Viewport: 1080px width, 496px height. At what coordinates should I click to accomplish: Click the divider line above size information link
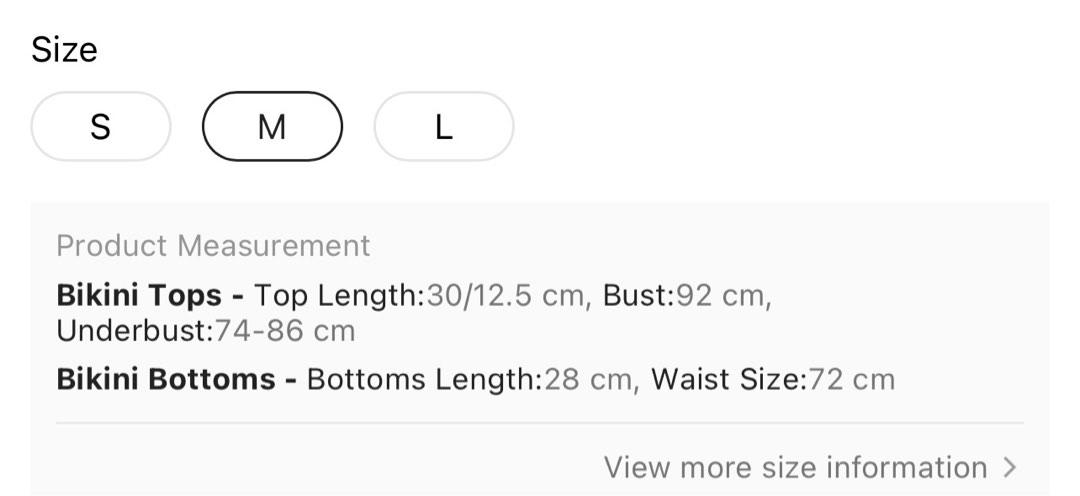(x=540, y=422)
